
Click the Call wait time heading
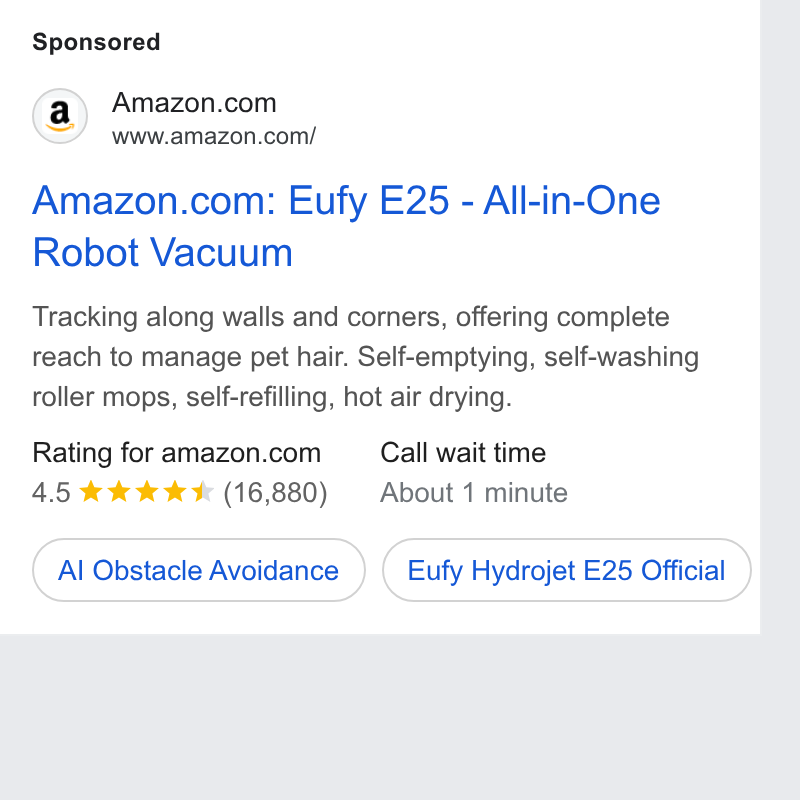[463, 453]
